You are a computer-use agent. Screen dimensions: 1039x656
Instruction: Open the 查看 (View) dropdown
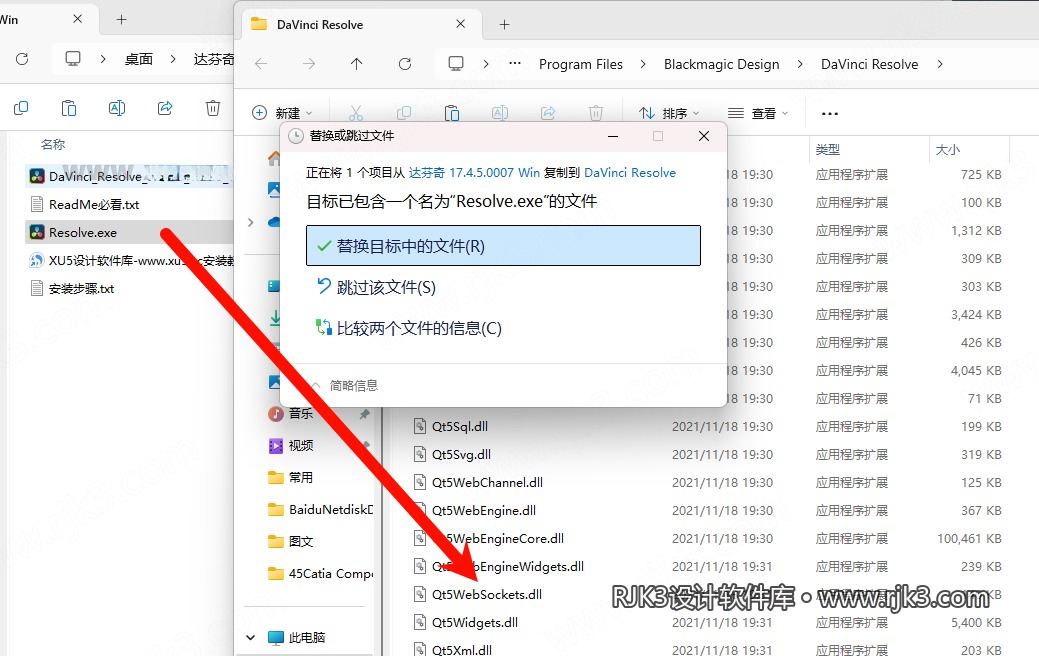tap(758, 113)
